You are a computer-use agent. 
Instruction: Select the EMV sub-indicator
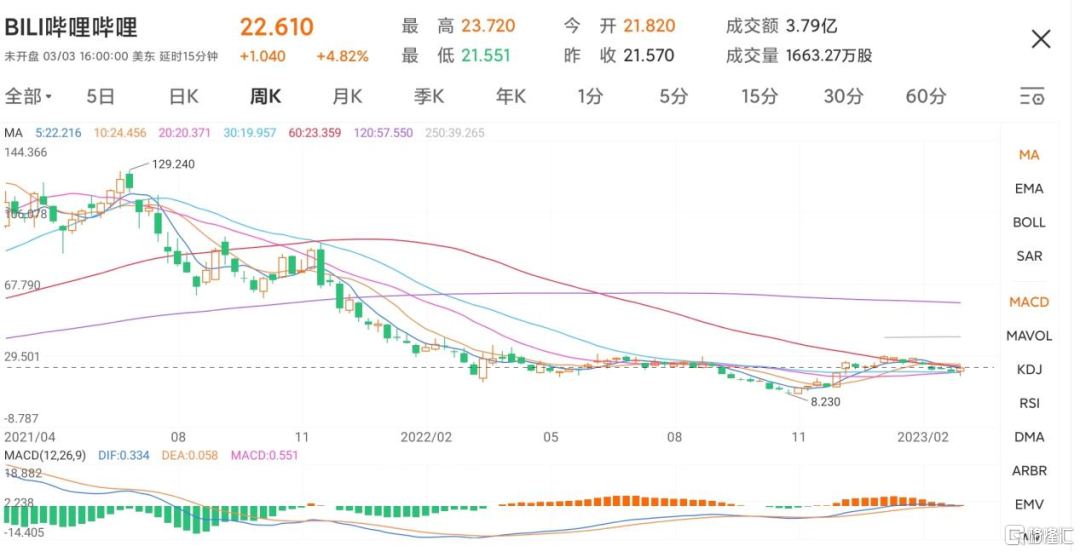click(x=1029, y=504)
